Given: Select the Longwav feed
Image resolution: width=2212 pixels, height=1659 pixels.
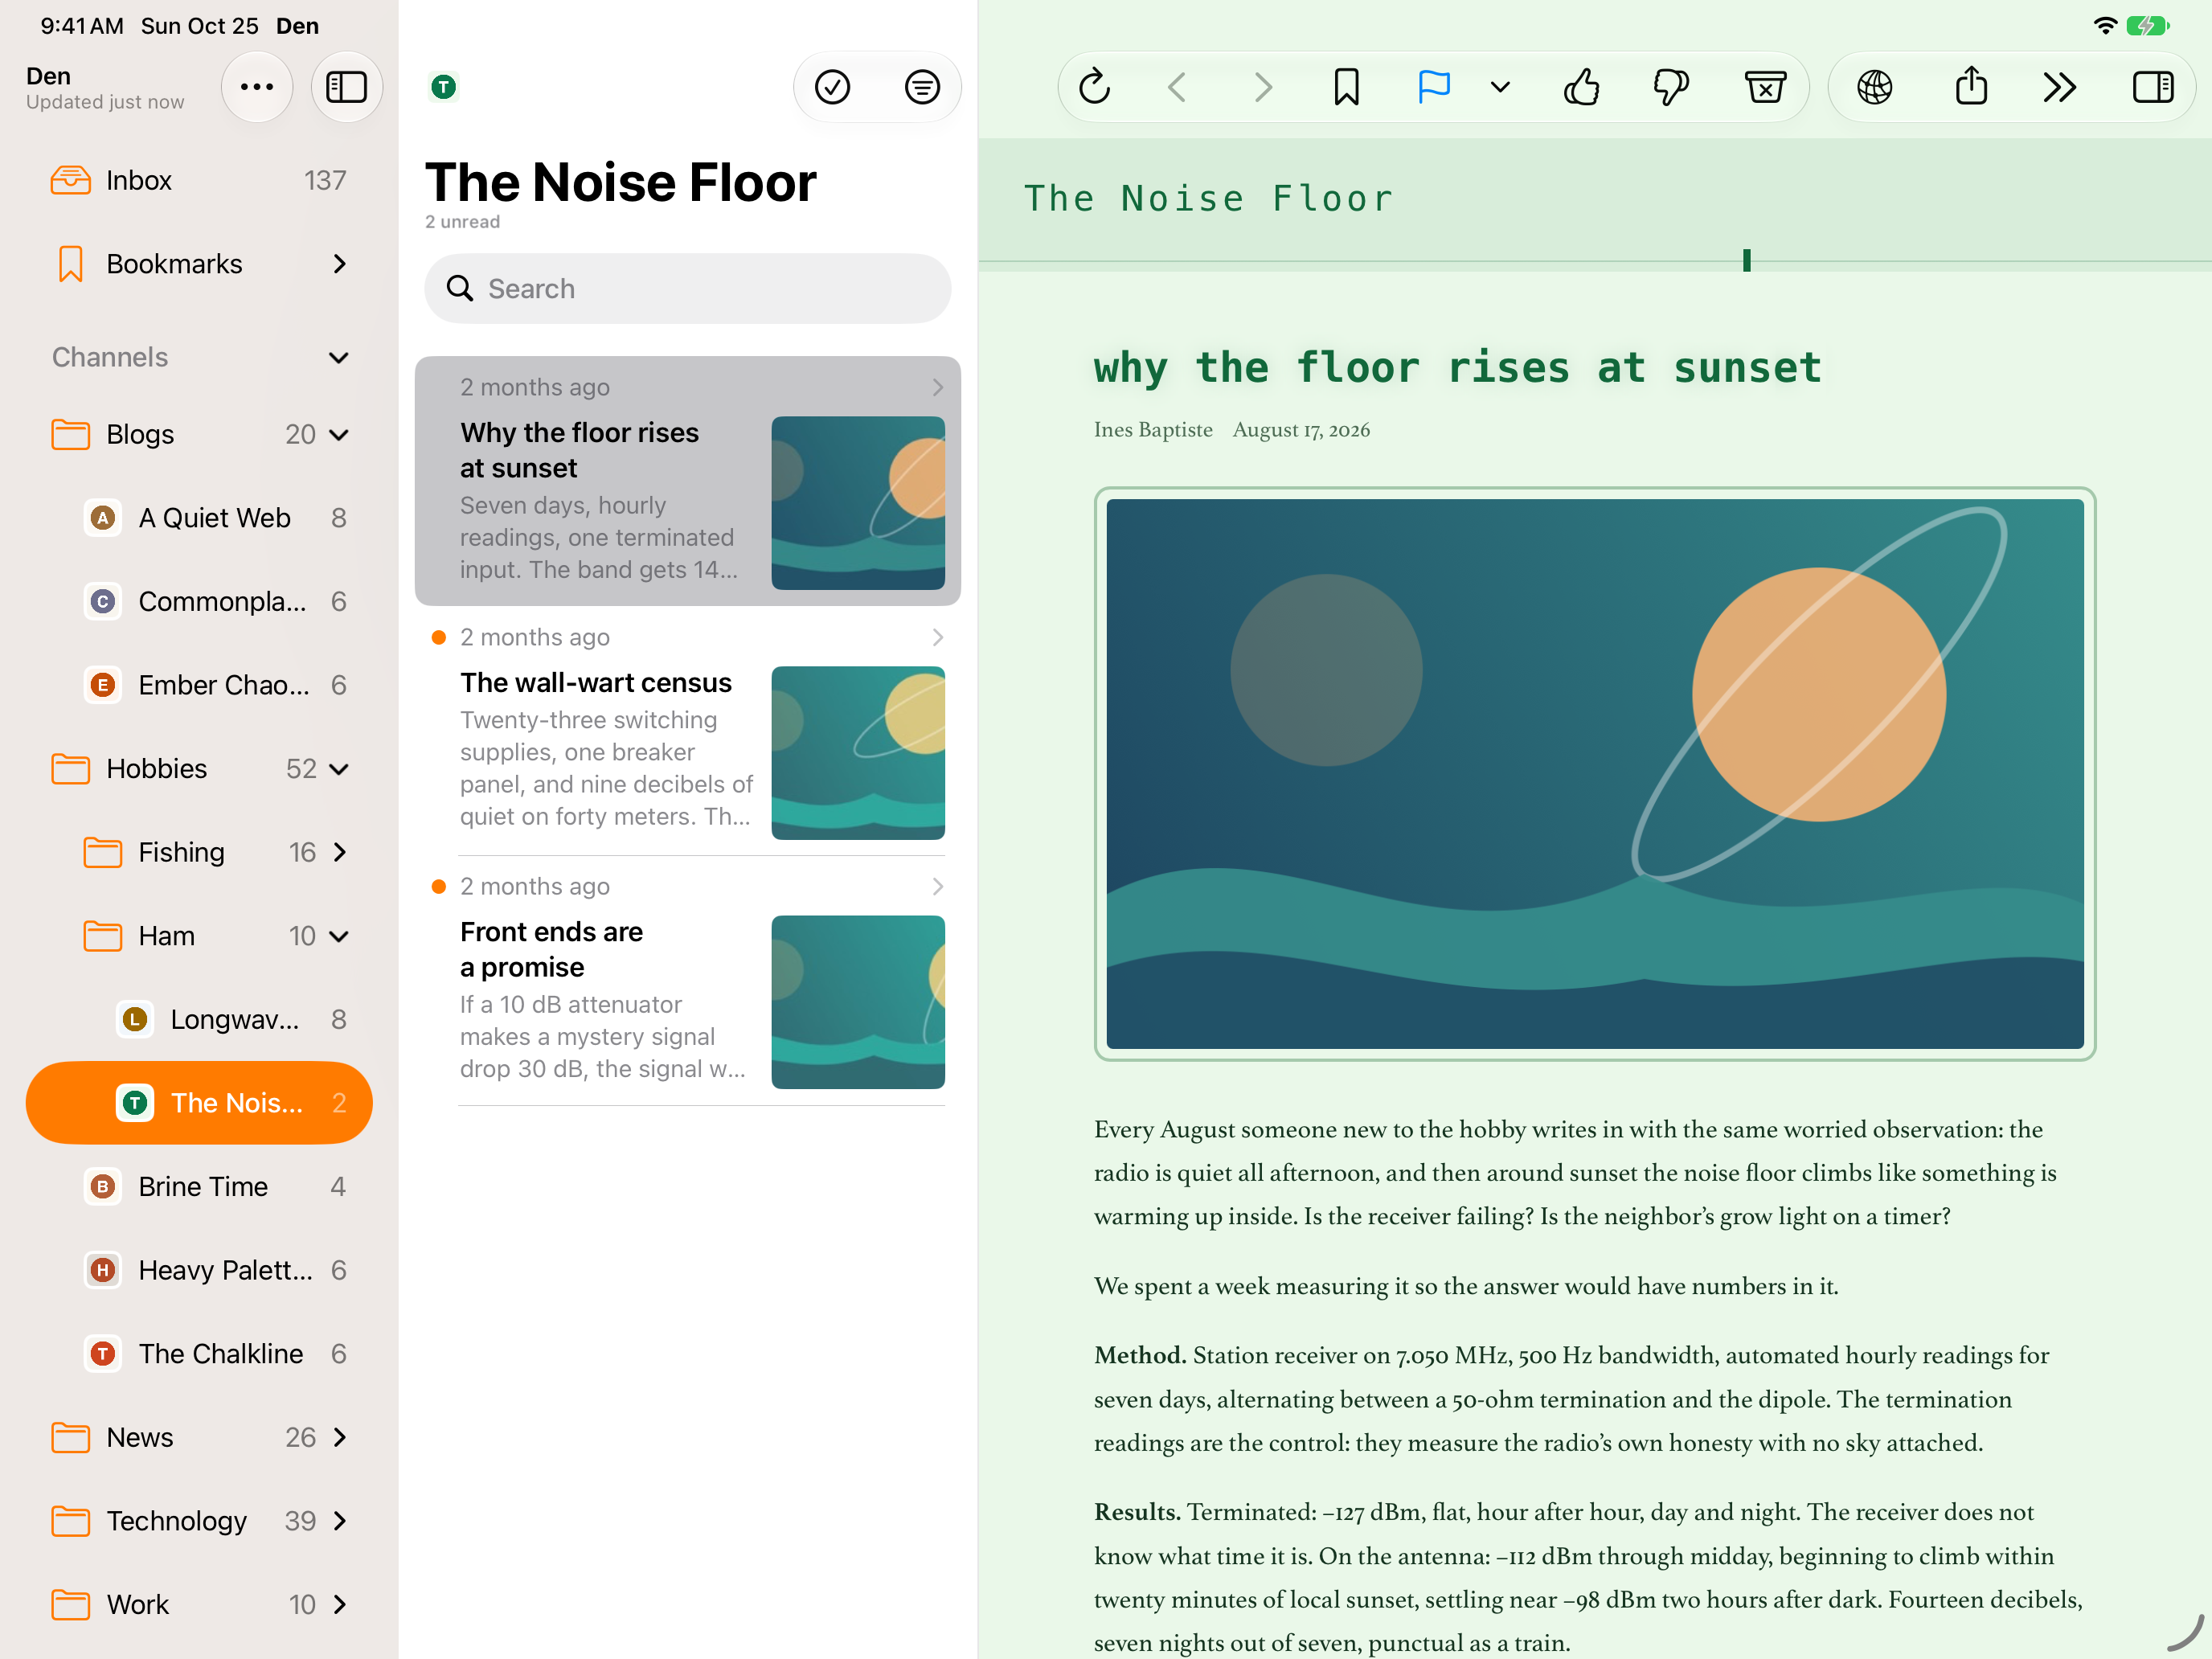Looking at the screenshot, I should [199, 1020].
